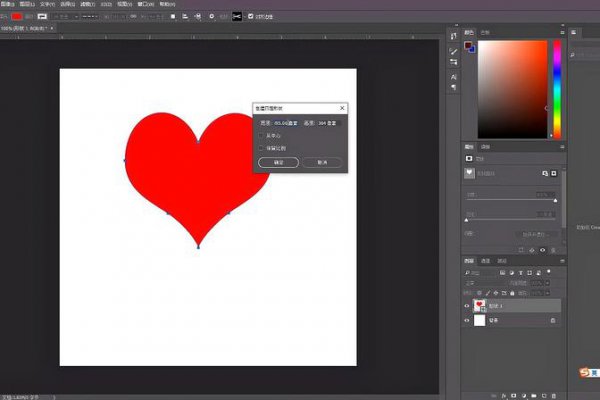Open the Brush Settings icon in collapsed dock
Image resolution: width=600 pixels, height=400 pixels.
click(x=453, y=62)
